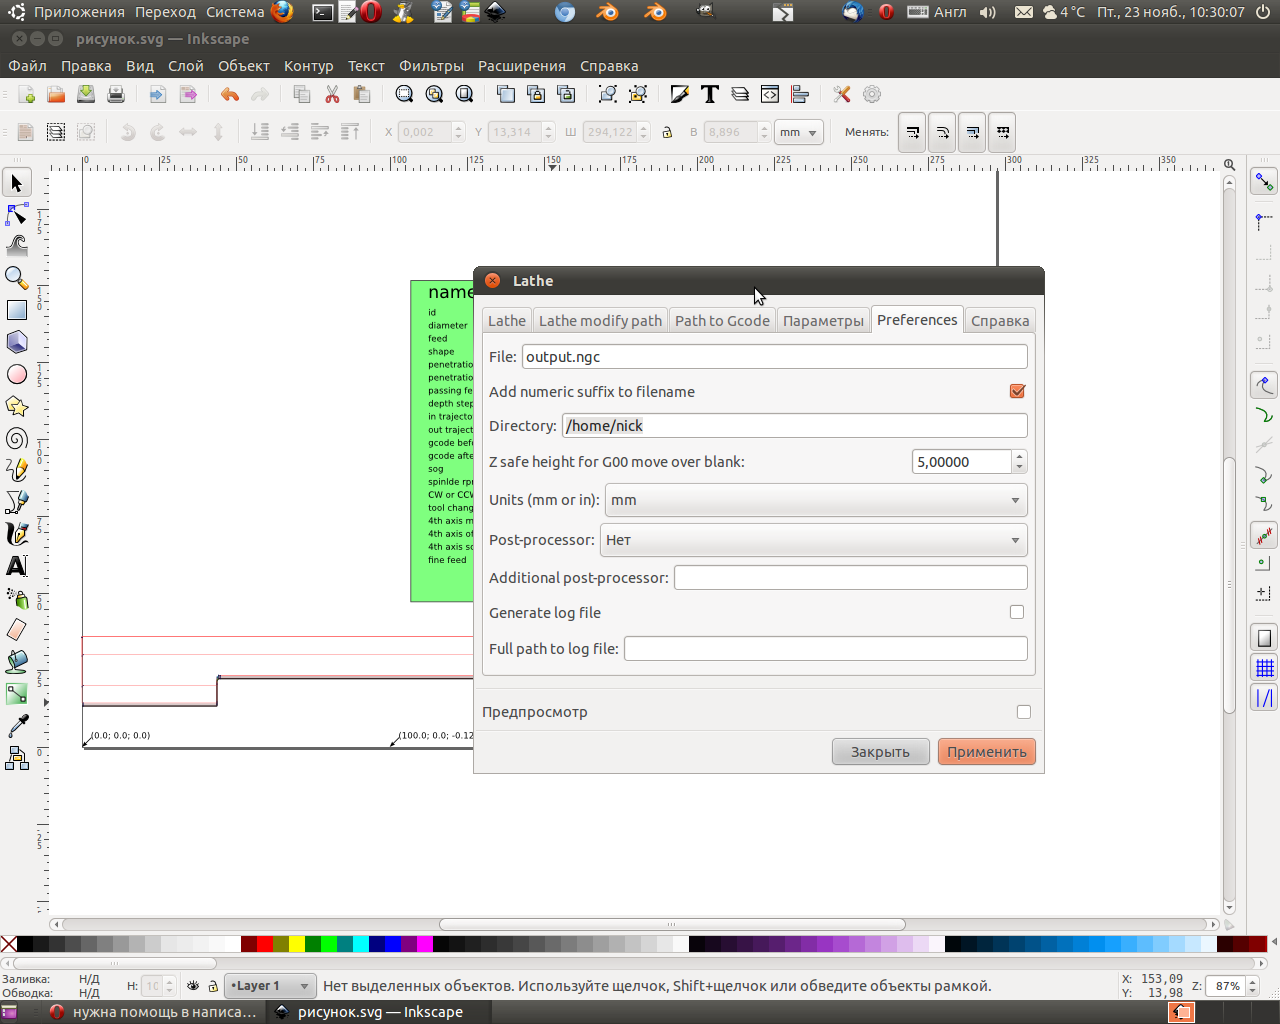Viewport: 1280px width, 1024px height.
Task: Click the Directory input field
Action: [795, 426]
